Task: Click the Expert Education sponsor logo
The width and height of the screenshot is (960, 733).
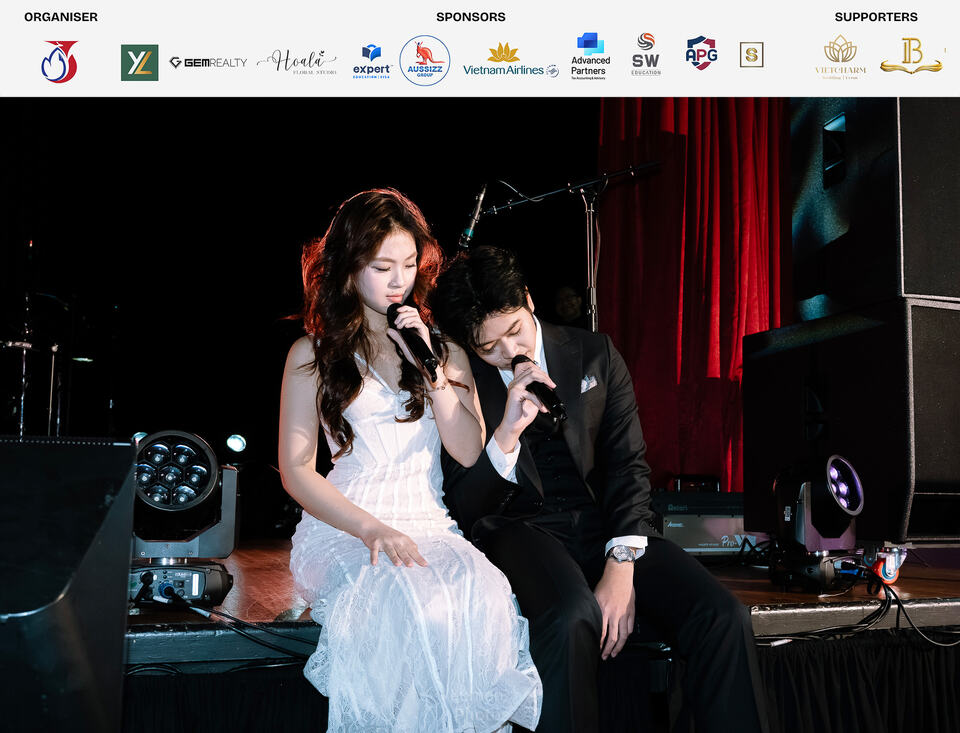Action: point(372,61)
